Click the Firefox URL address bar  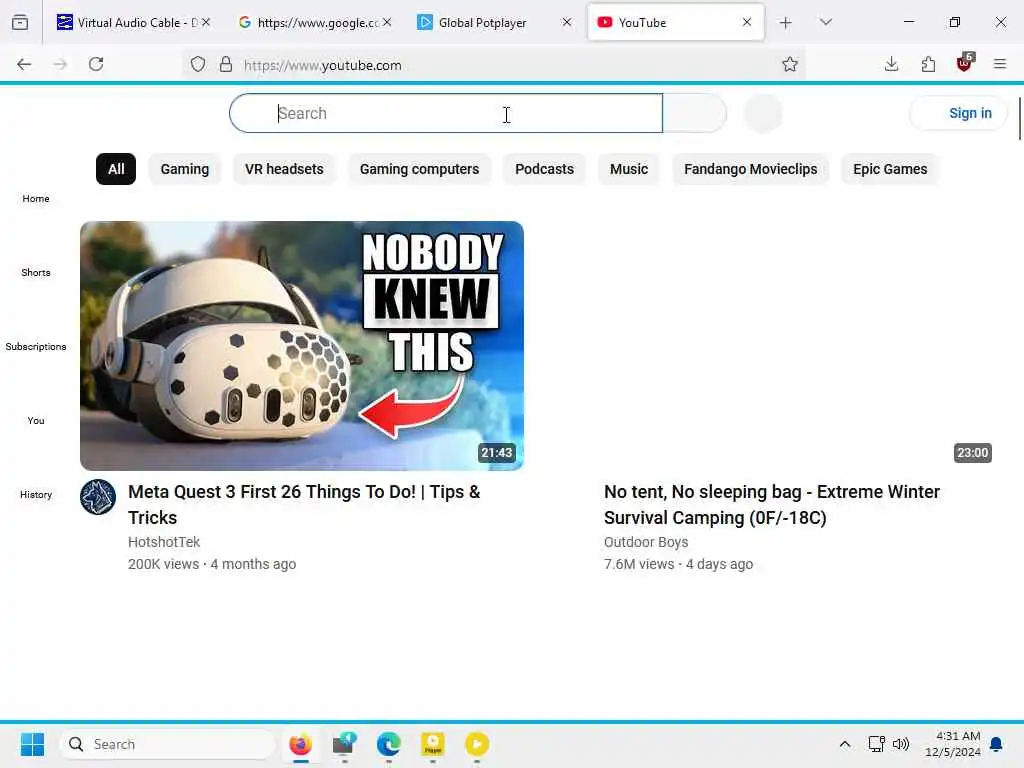click(x=493, y=65)
